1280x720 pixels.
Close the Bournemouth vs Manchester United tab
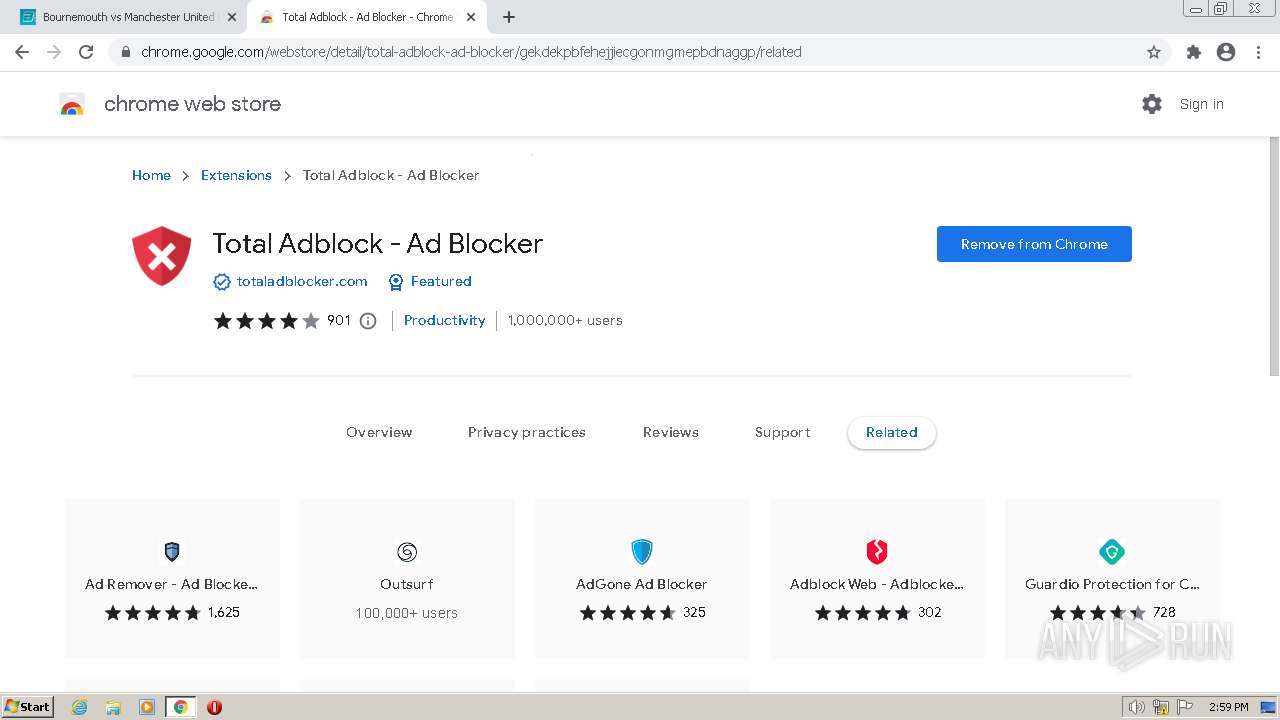pyautogui.click(x=232, y=17)
